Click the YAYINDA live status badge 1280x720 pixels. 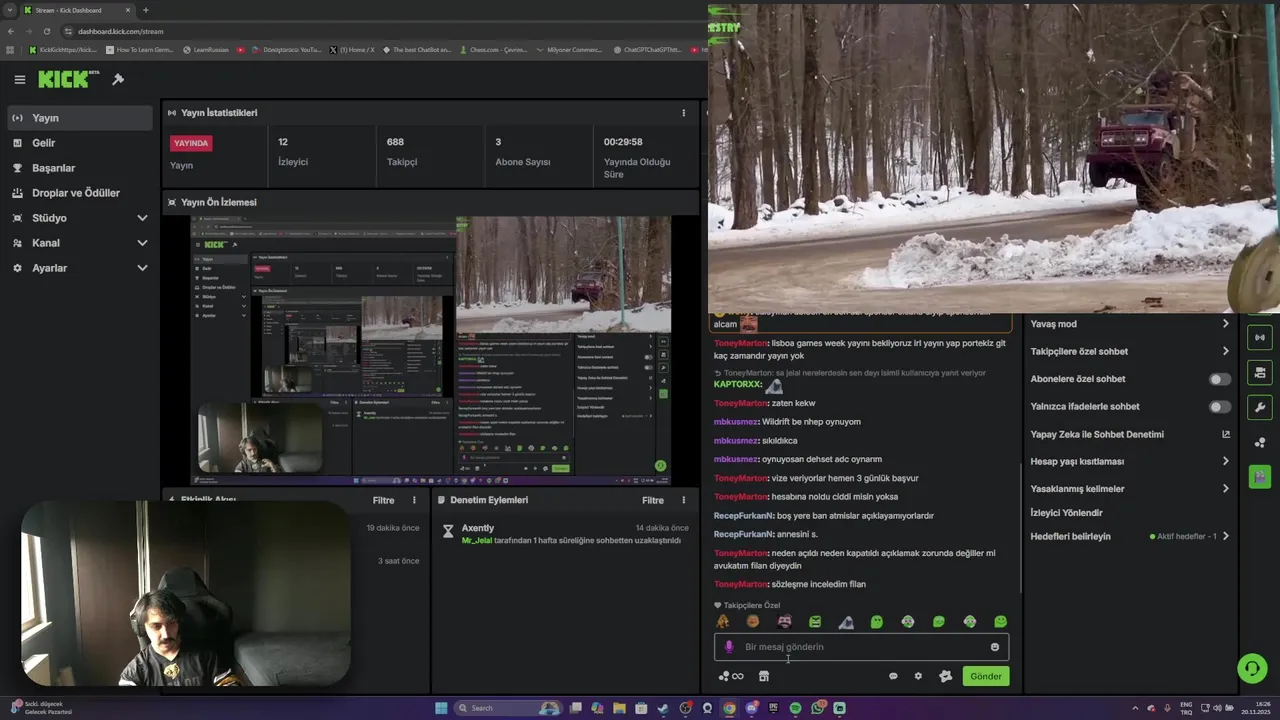click(191, 143)
